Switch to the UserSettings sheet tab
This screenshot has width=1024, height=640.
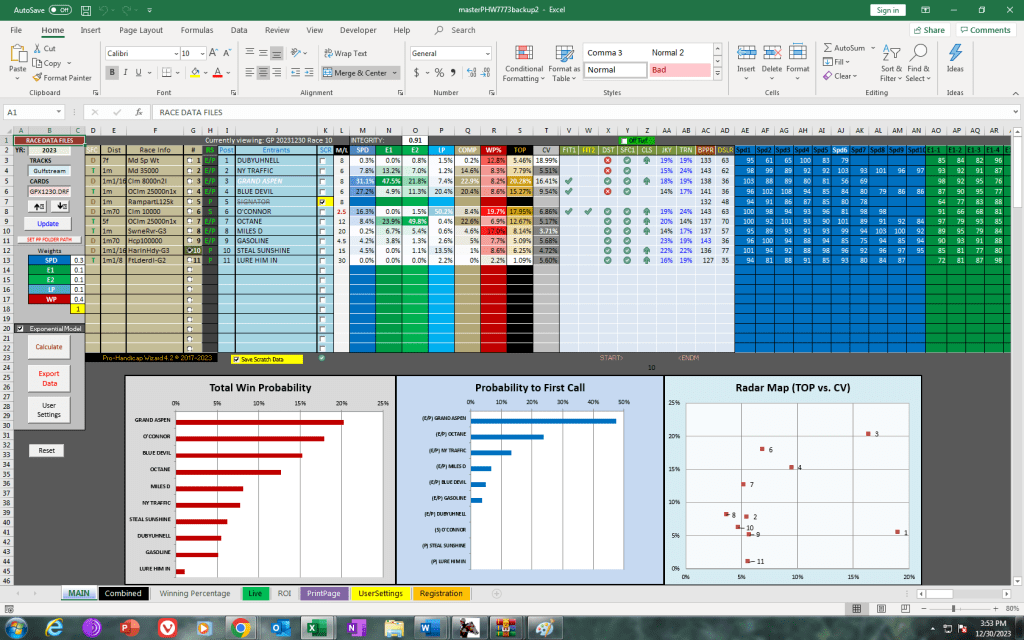[379, 593]
